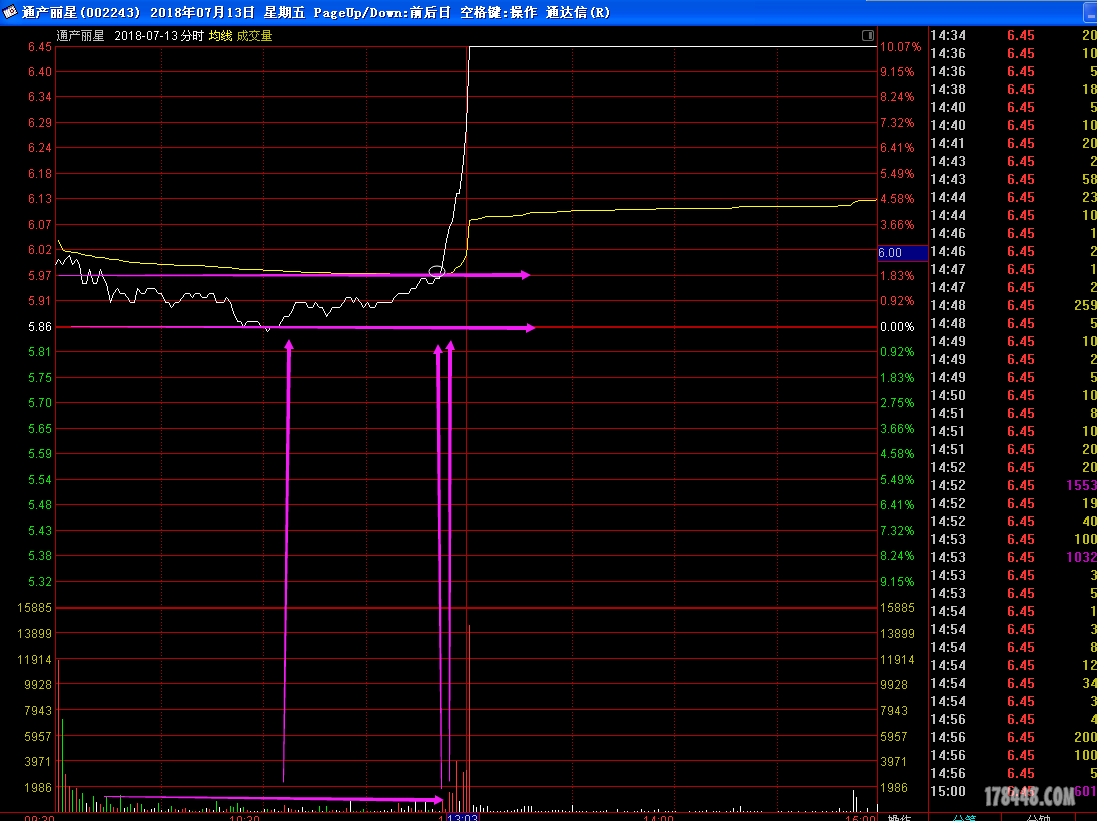Open the 操作 tab at the bottom

[x=900, y=818]
